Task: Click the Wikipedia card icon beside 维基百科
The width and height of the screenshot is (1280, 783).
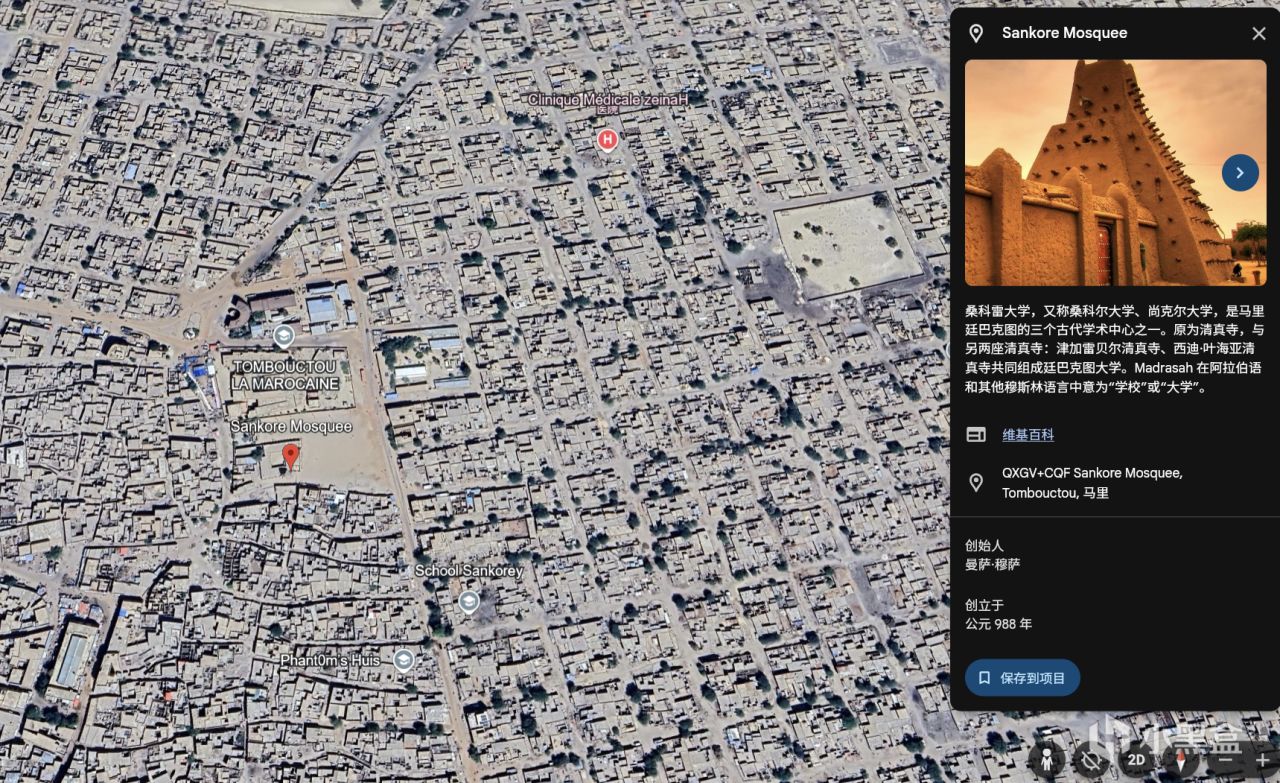Action: (x=976, y=435)
